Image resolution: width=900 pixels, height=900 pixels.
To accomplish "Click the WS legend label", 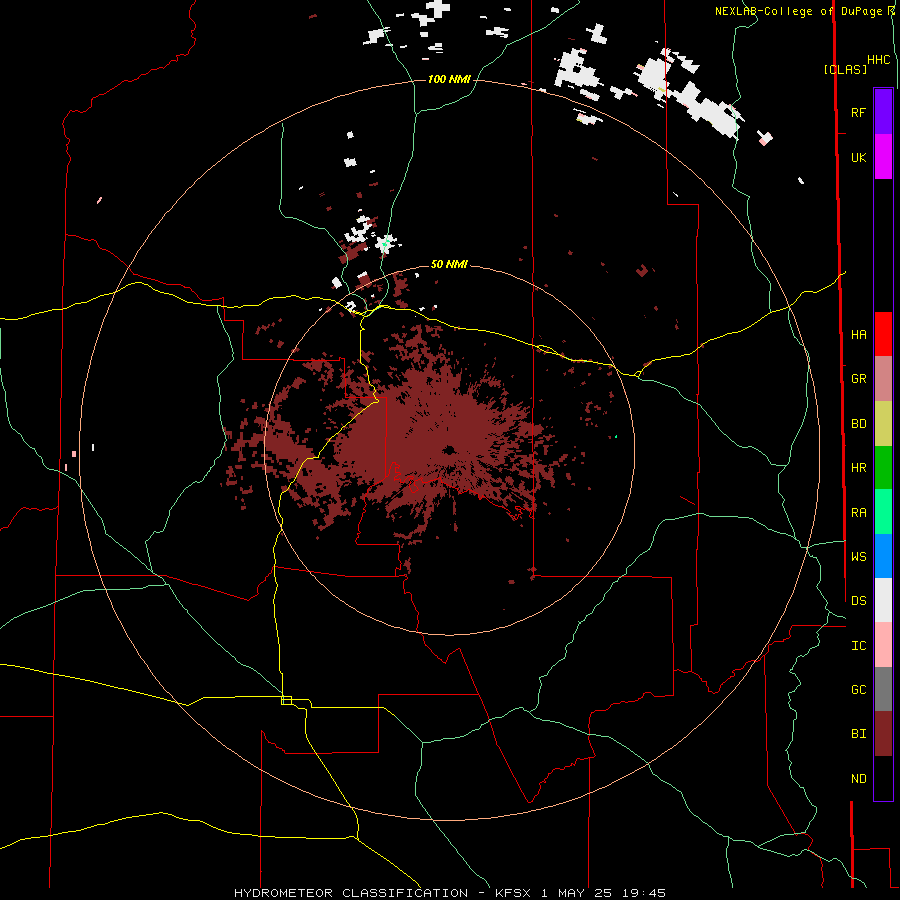I will (x=858, y=556).
